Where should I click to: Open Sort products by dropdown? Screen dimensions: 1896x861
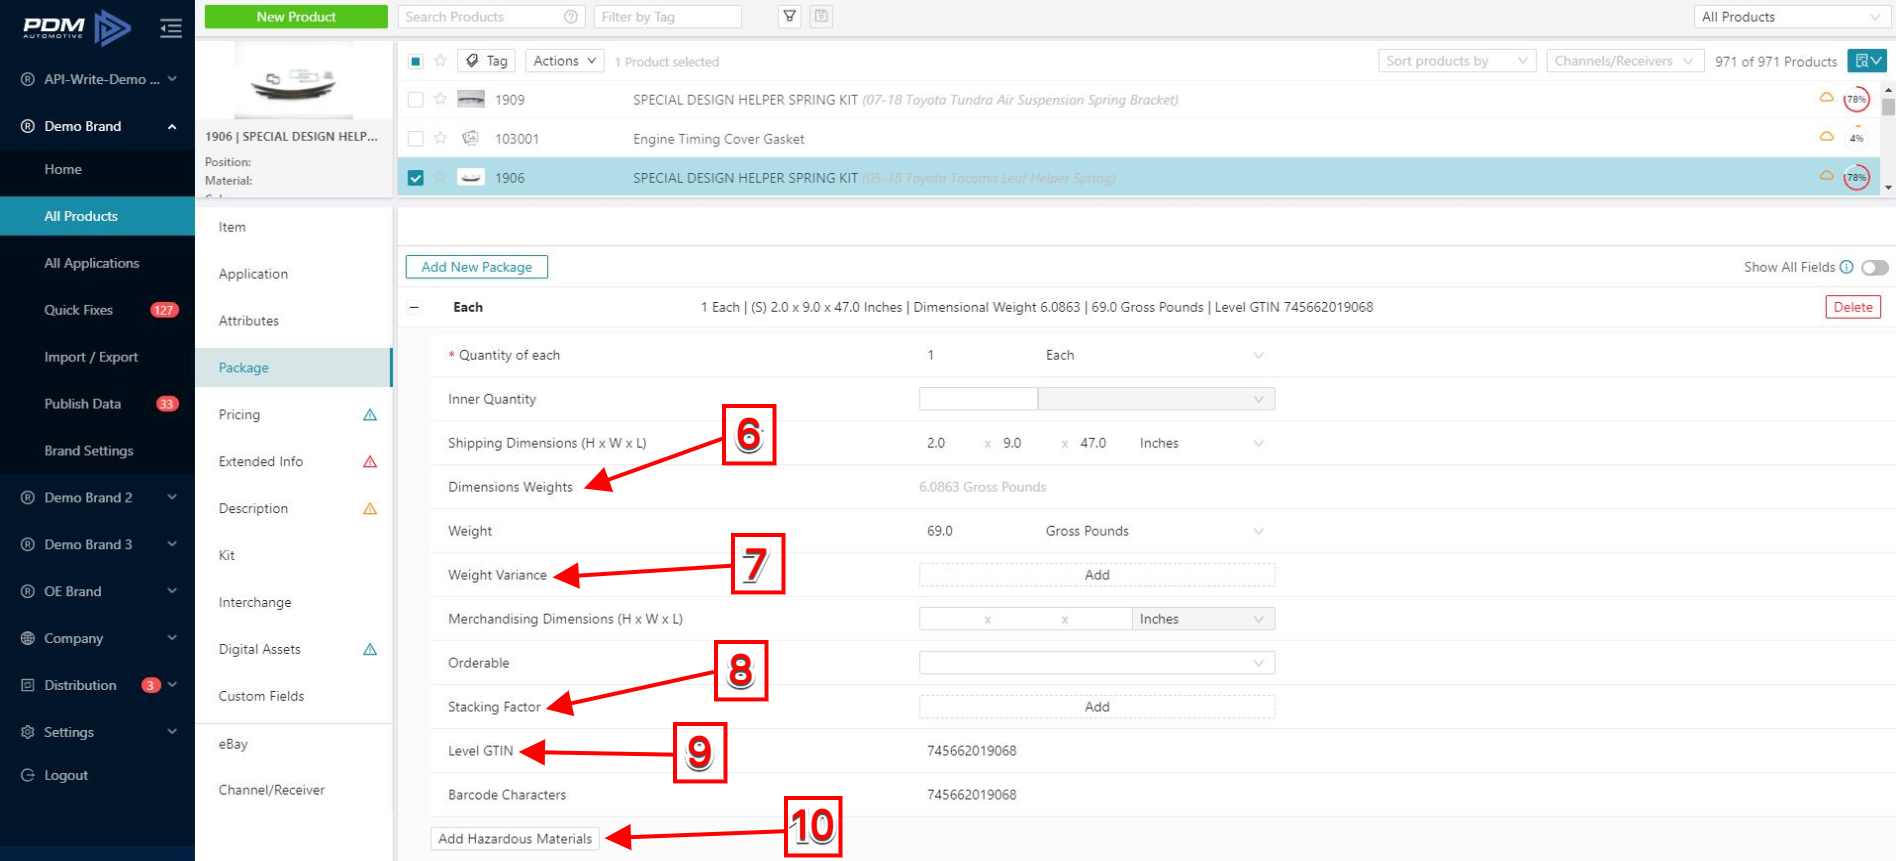[x=1457, y=61]
